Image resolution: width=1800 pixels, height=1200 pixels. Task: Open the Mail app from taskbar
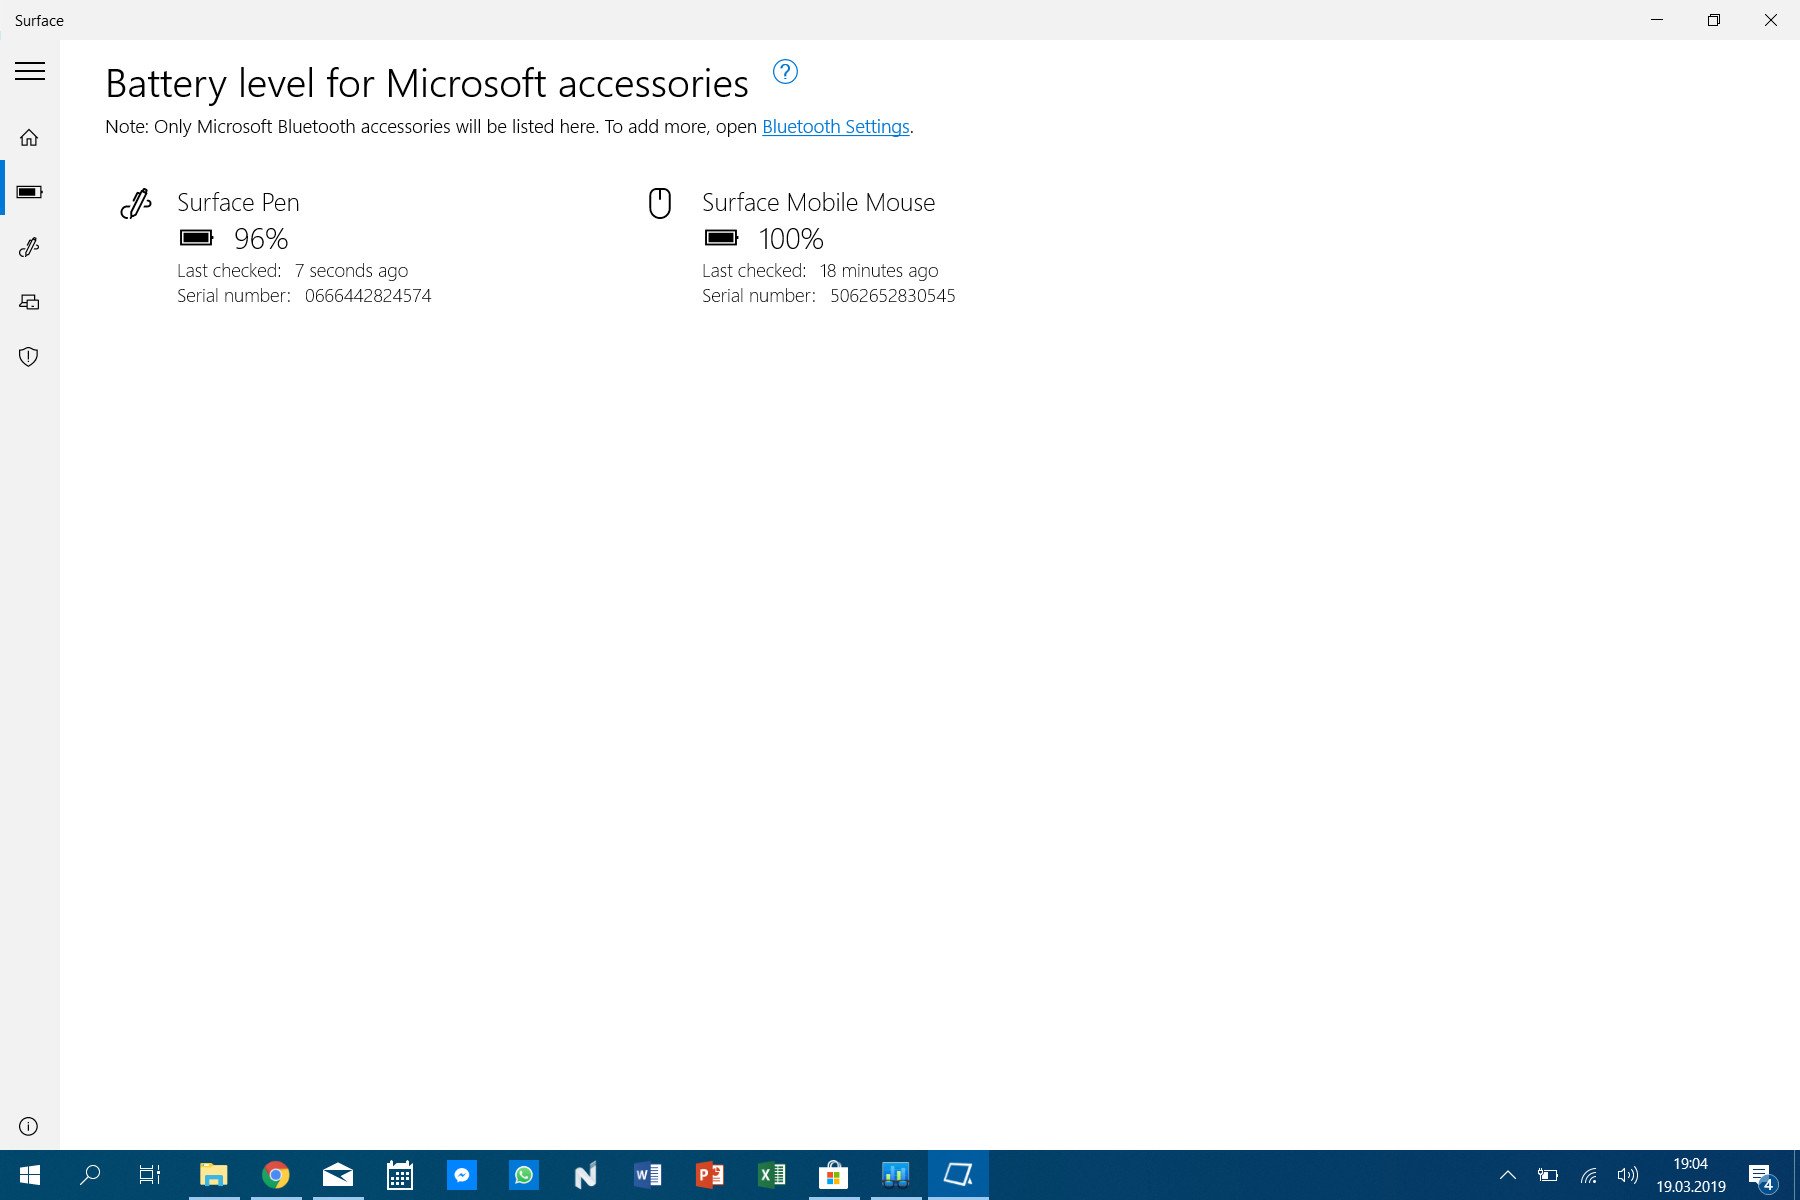coord(338,1175)
